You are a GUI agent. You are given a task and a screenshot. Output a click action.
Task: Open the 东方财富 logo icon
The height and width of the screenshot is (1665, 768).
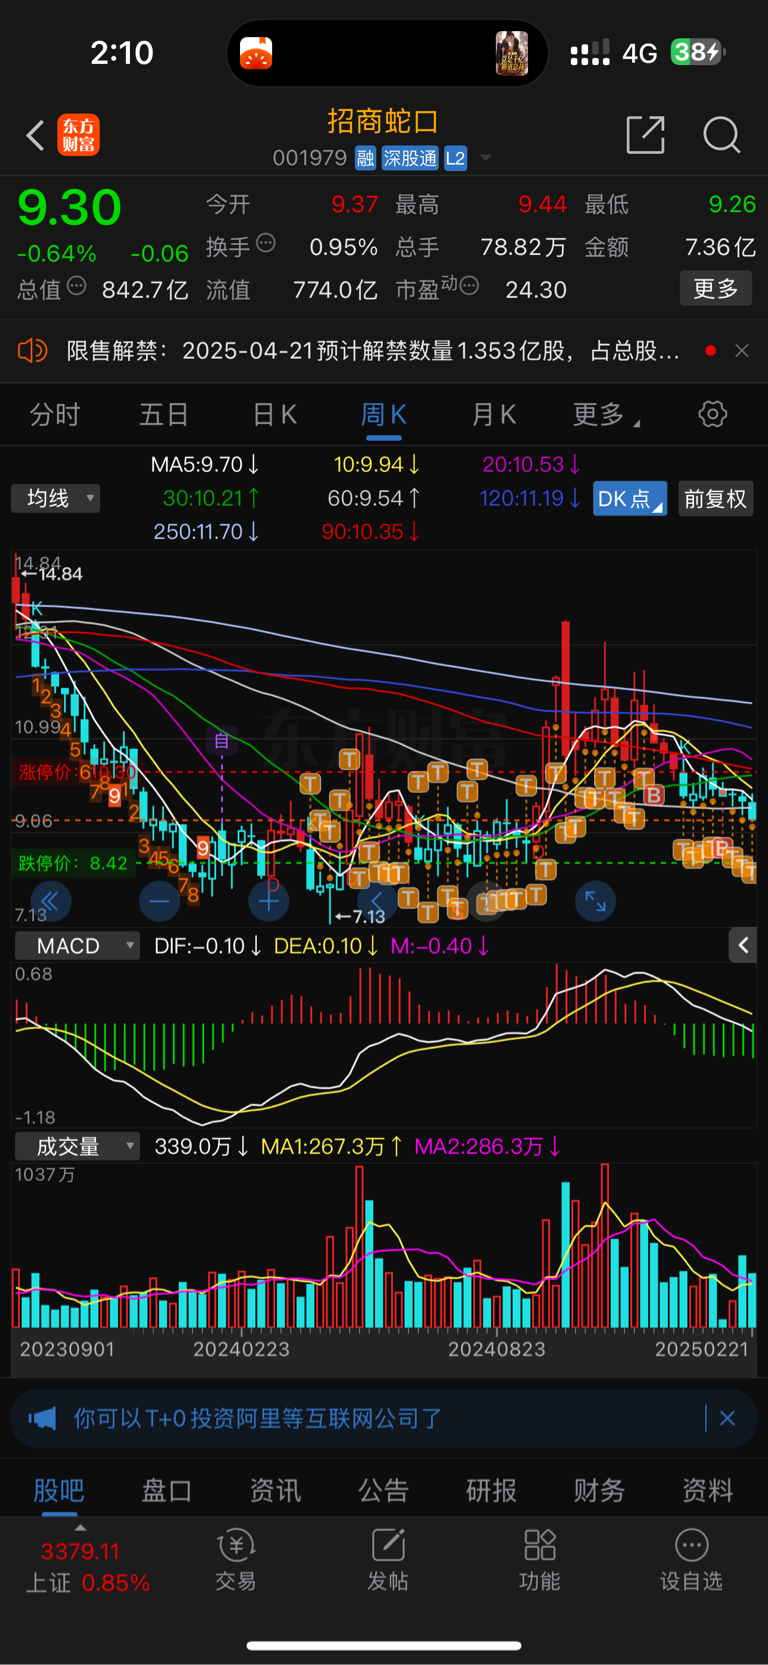coord(78,135)
